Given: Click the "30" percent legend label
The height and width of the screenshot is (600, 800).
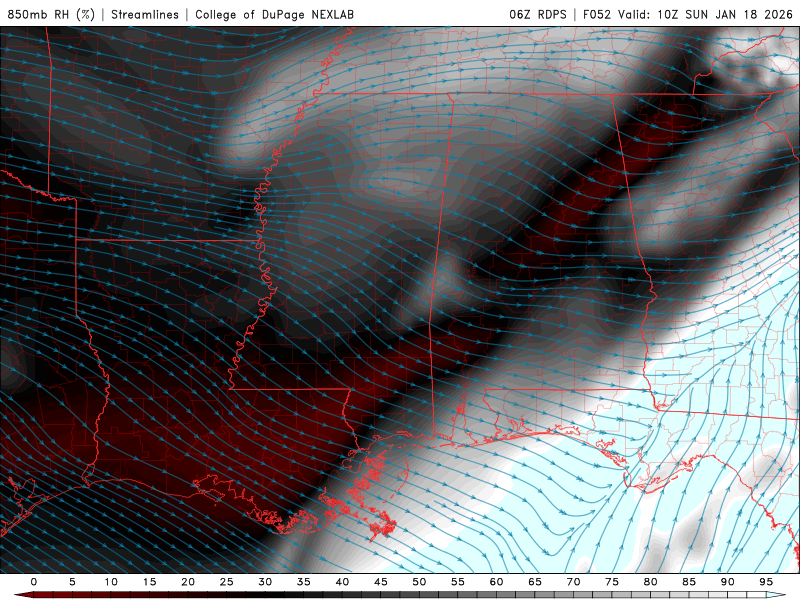Looking at the screenshot, I should [x=265, y=582].
